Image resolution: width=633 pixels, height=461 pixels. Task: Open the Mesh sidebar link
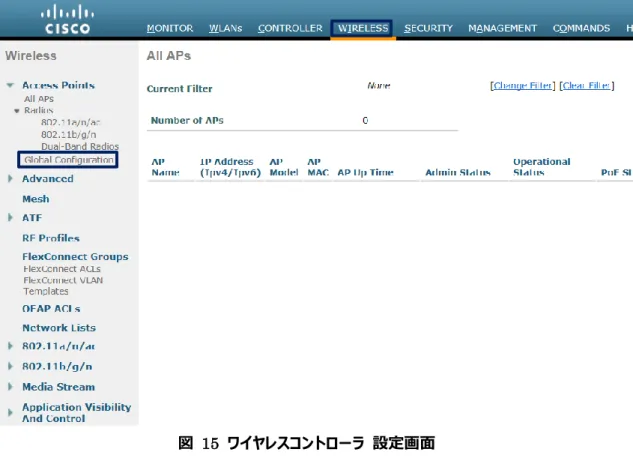[x=36, y=199]
